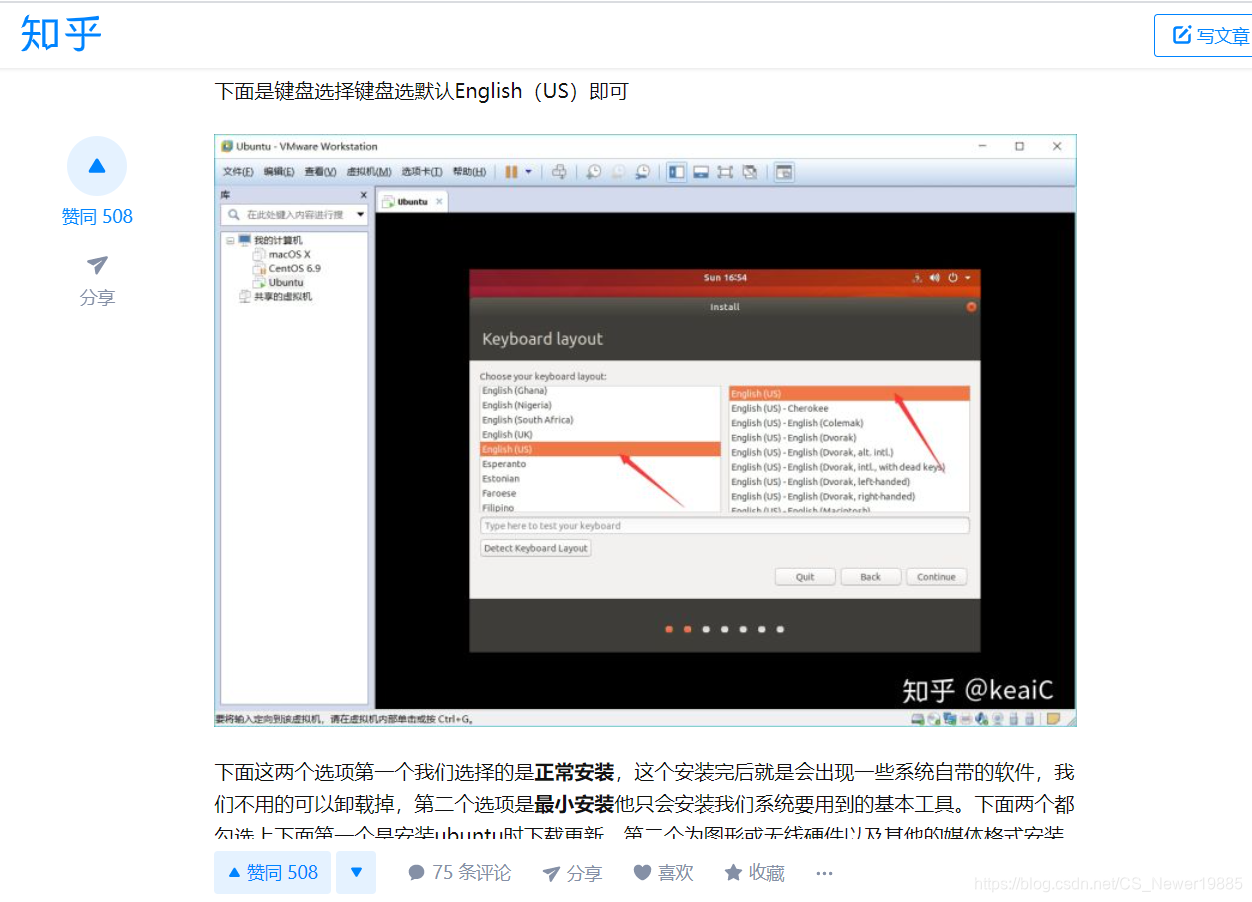Click the 知乎 logo
Viewport: 1252px width, 902px height.
(x=61, y=34)
